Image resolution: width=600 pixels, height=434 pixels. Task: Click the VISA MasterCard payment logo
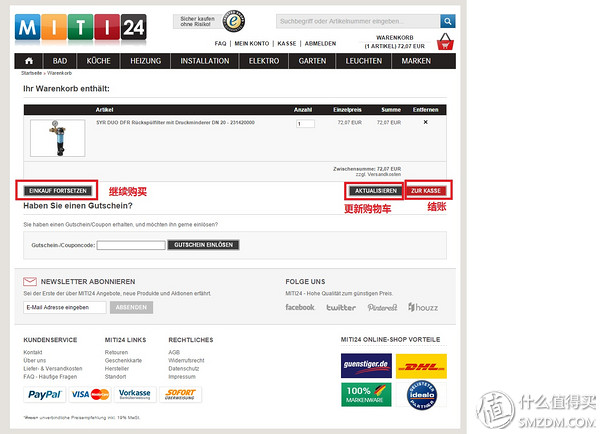tap(90, 394)
